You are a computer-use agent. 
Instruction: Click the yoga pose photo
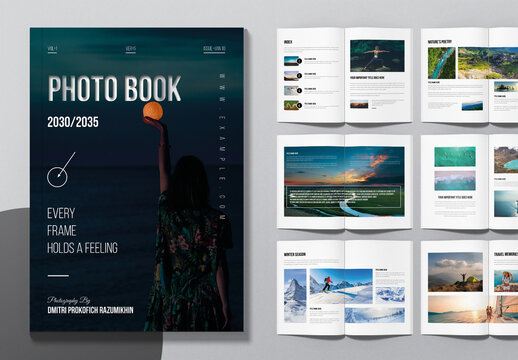click(x=377, y=56)
